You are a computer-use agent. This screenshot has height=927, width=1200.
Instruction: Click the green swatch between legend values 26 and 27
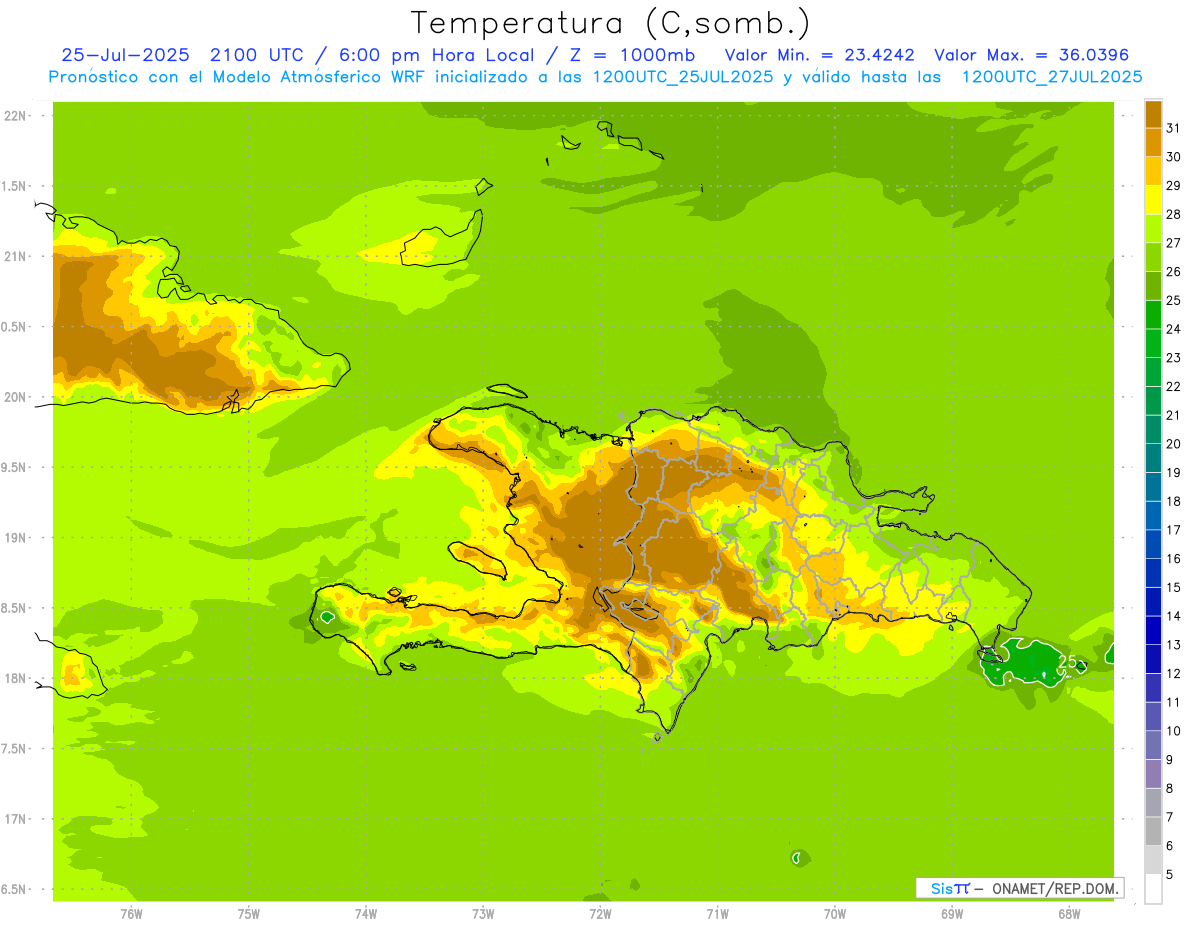pyautogui.click(x=1153, y=257)
